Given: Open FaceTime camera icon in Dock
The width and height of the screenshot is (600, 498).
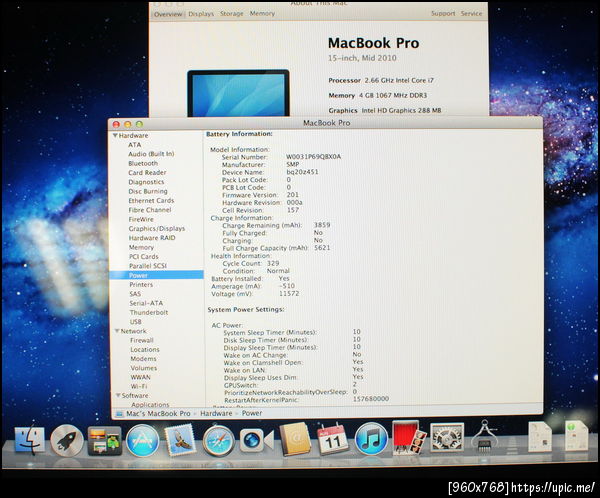Looking at the screenshot, I should [256, 441].
